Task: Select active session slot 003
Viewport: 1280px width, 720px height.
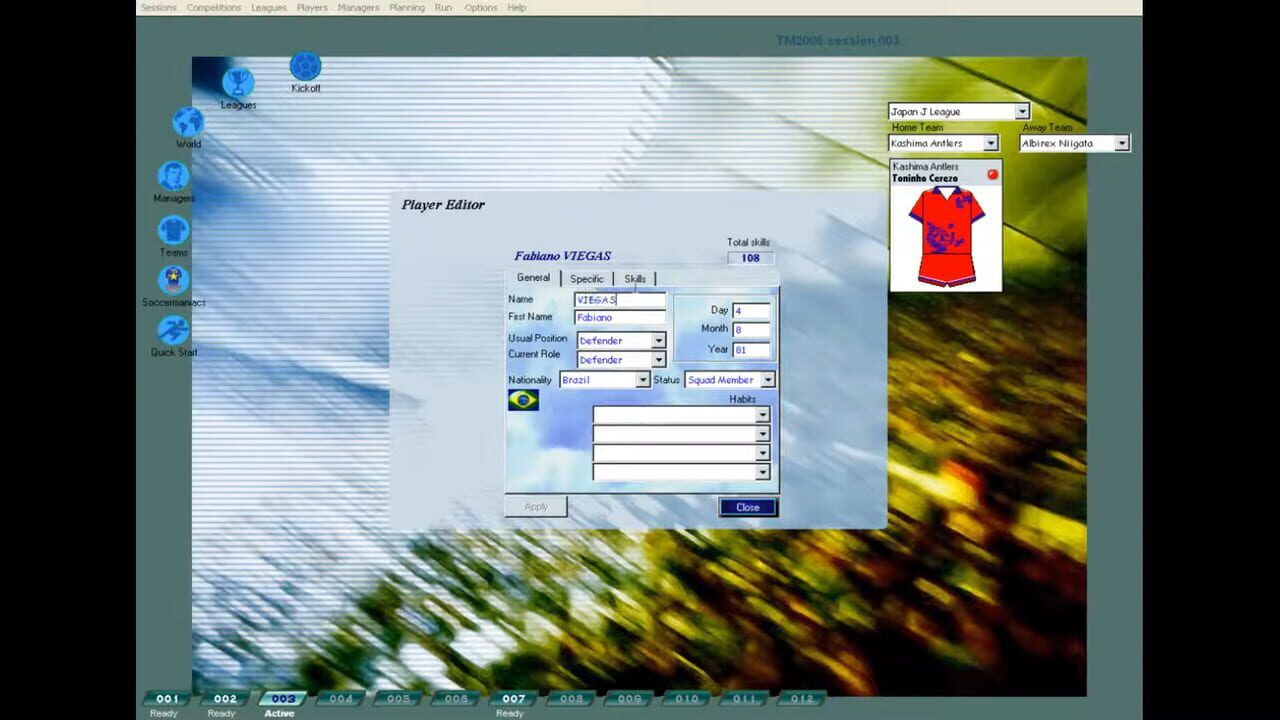Action: pos(283,699)
